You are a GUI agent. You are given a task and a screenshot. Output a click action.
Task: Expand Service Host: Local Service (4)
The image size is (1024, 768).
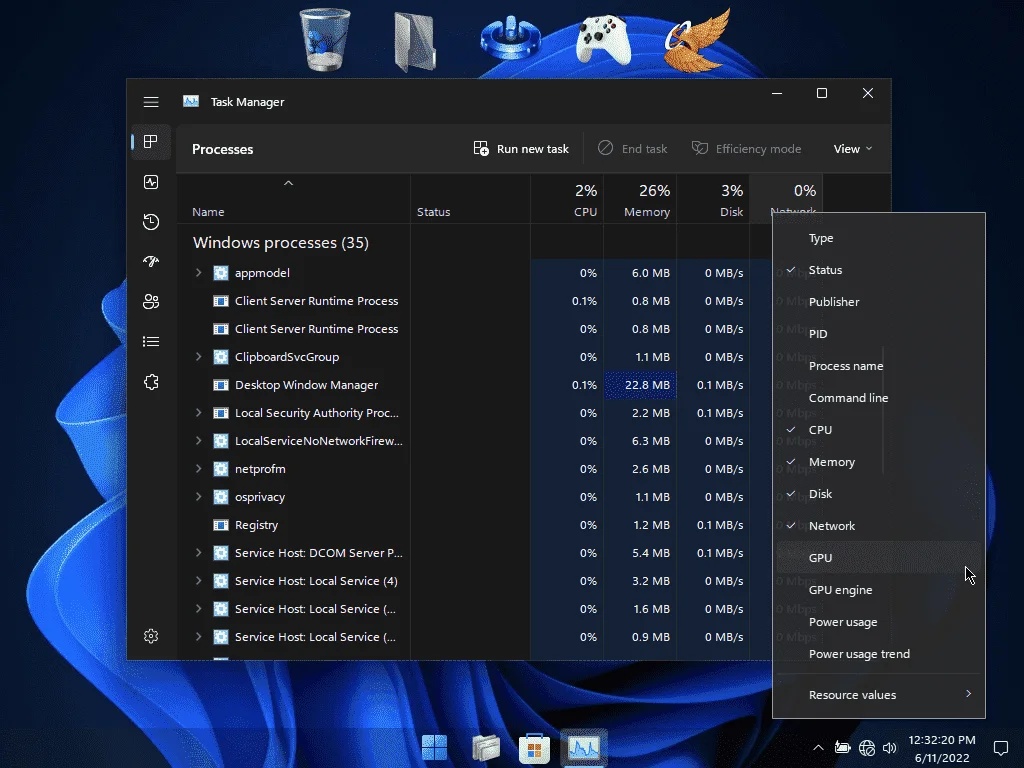click(x=199, y=581)
